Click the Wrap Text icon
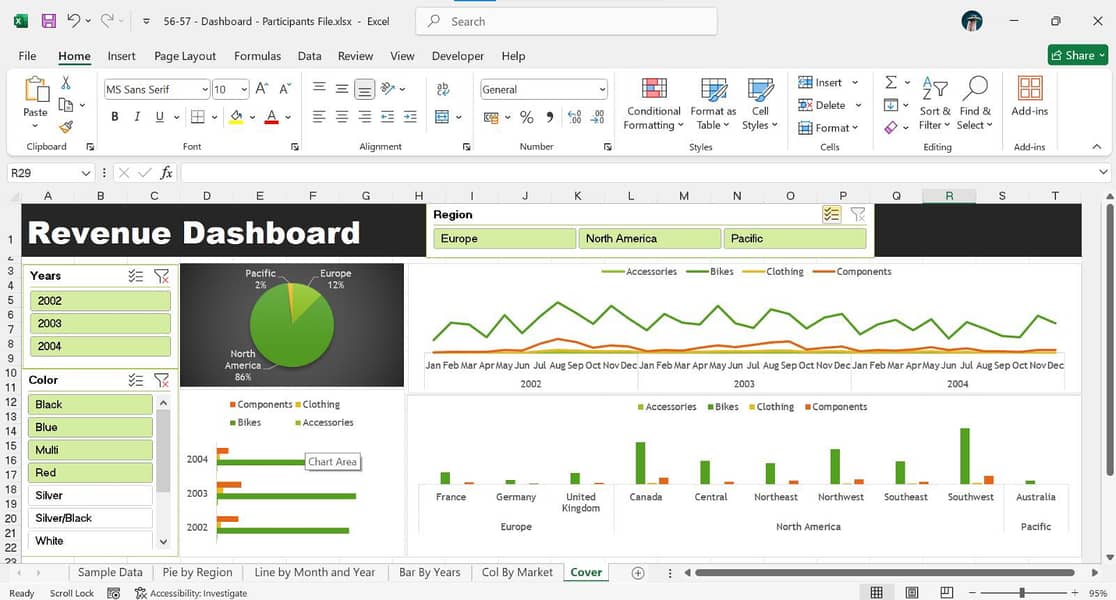Image resolution: width=1116 pixels, height=600 pixels. (443, 89)
